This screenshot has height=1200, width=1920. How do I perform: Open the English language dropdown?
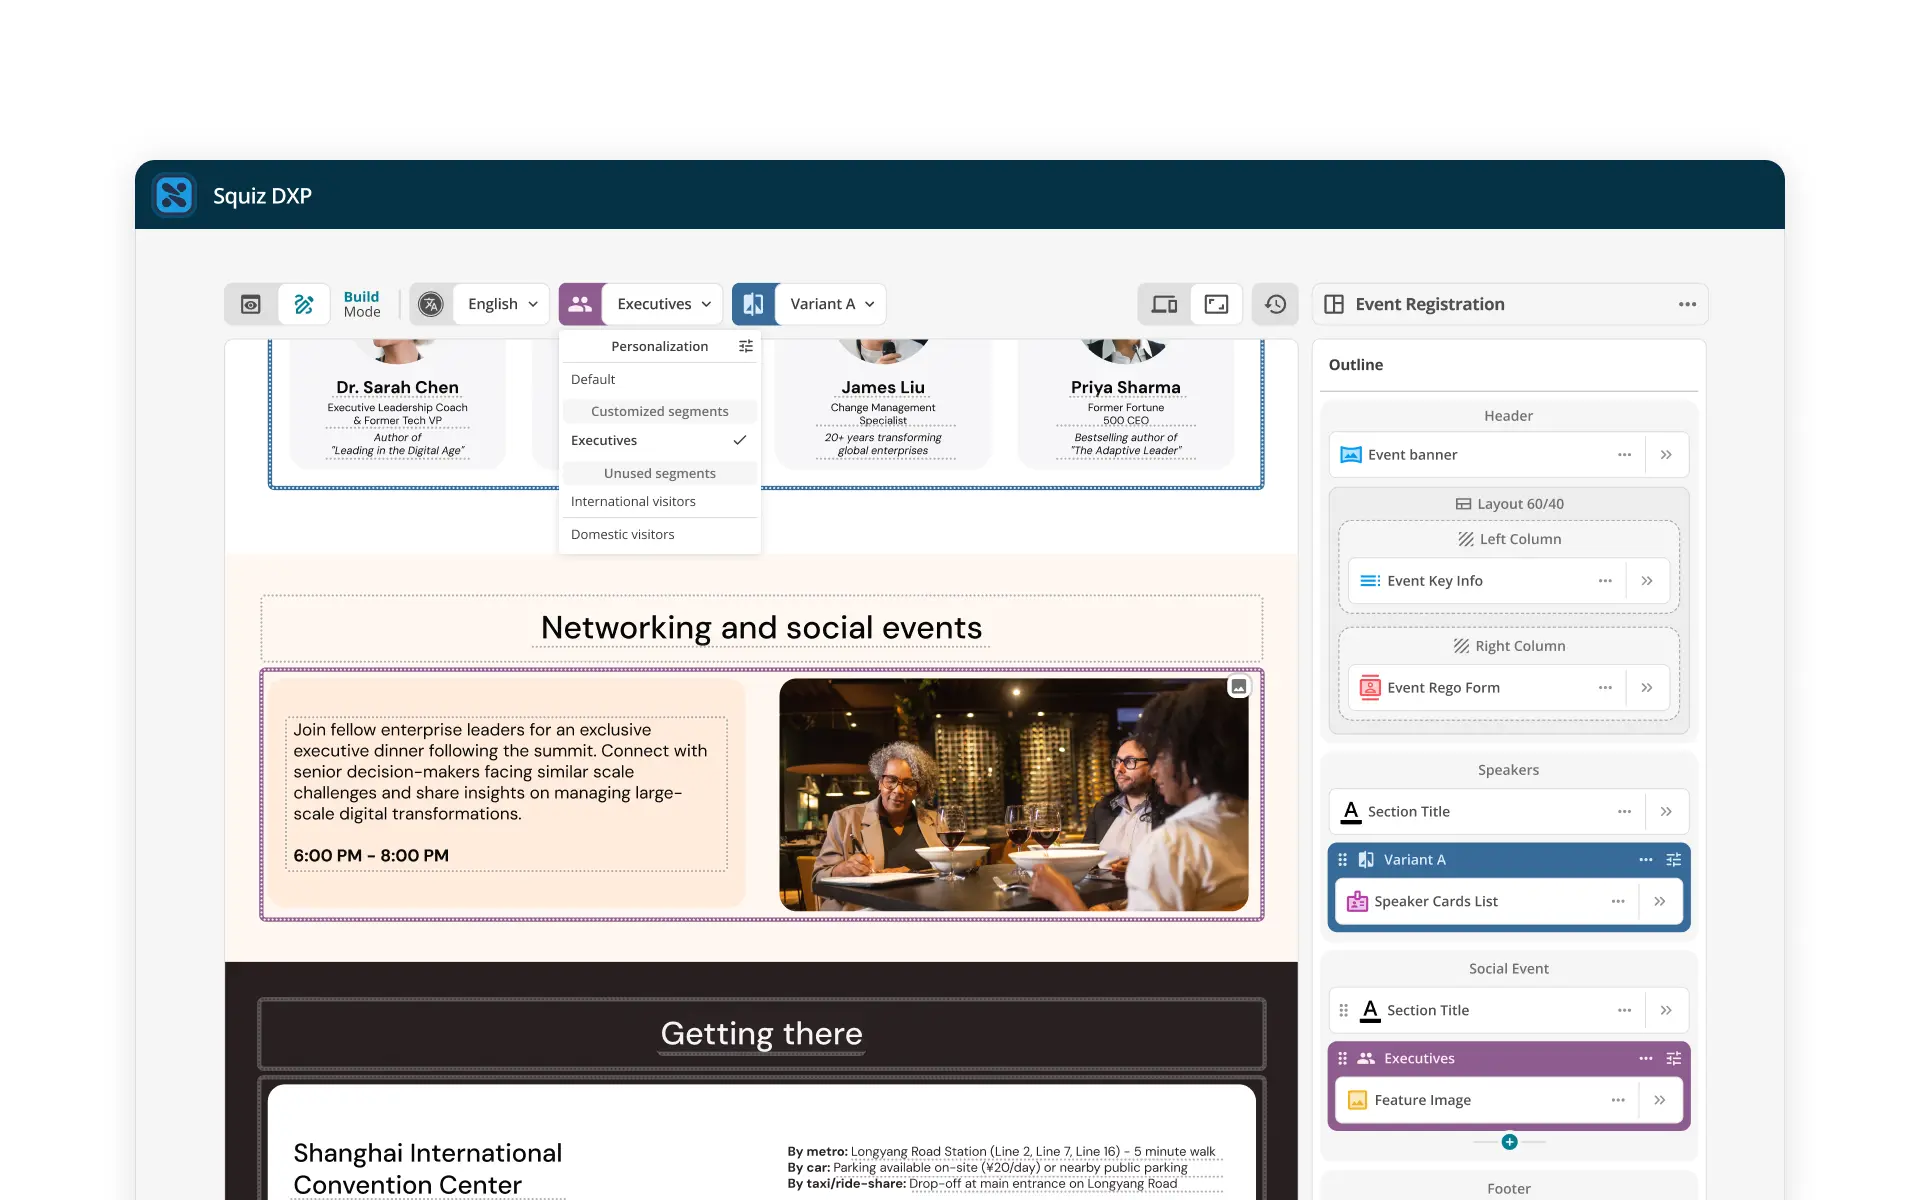(x=501, y=304)
